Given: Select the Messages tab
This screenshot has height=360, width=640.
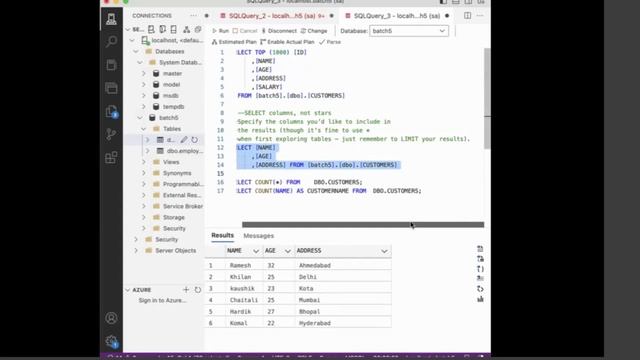Looking at the screenshot, I should pyautogui.click(x=258, y=236).
